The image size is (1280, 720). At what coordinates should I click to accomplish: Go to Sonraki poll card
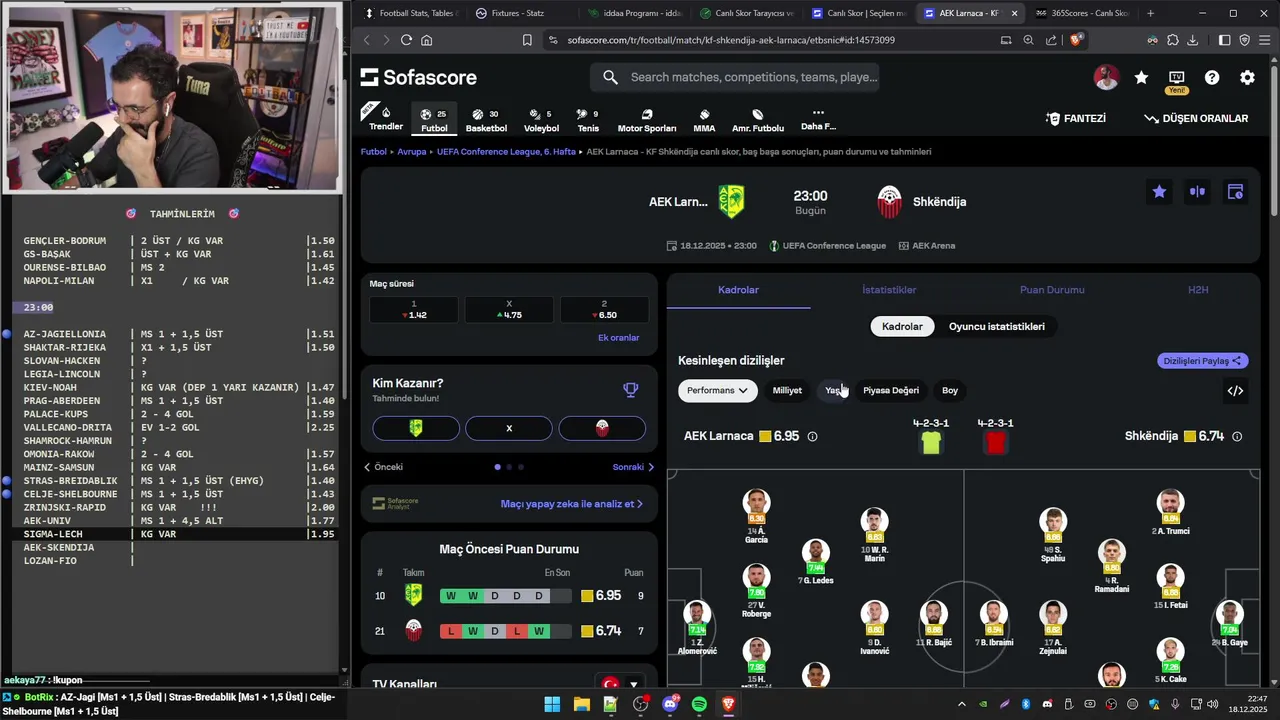633,467
